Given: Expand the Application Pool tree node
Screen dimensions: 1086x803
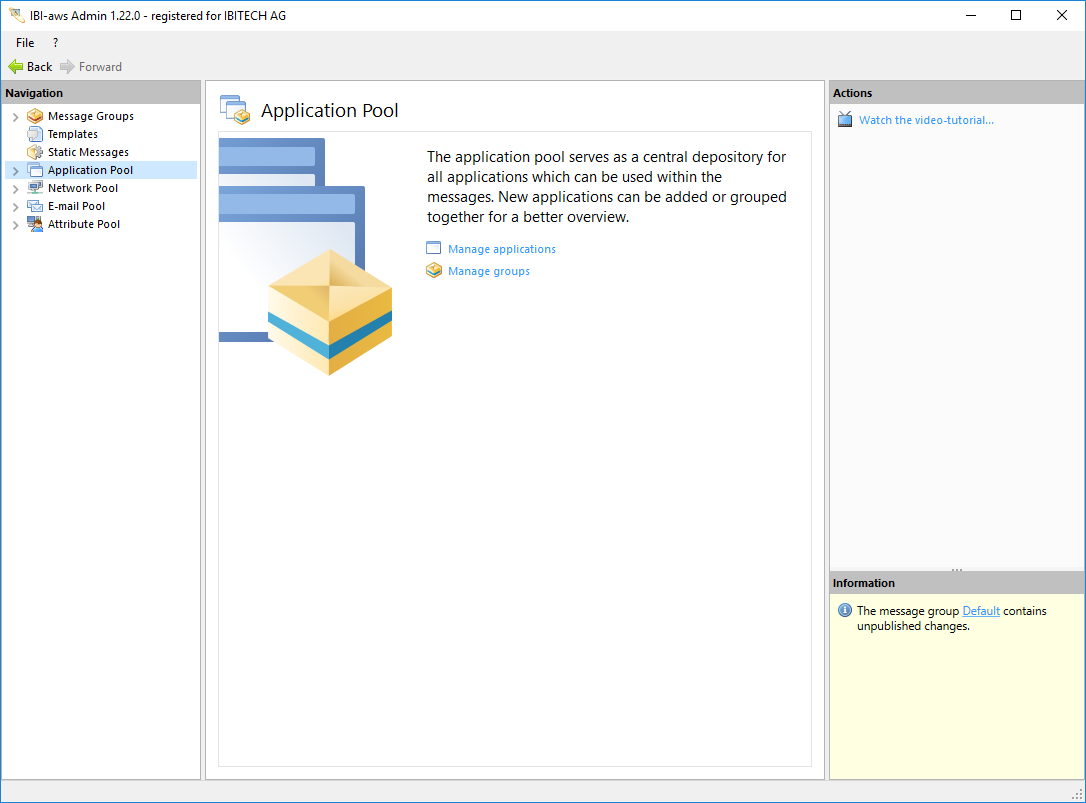Looking at the screenshot, I should [15, 171].
